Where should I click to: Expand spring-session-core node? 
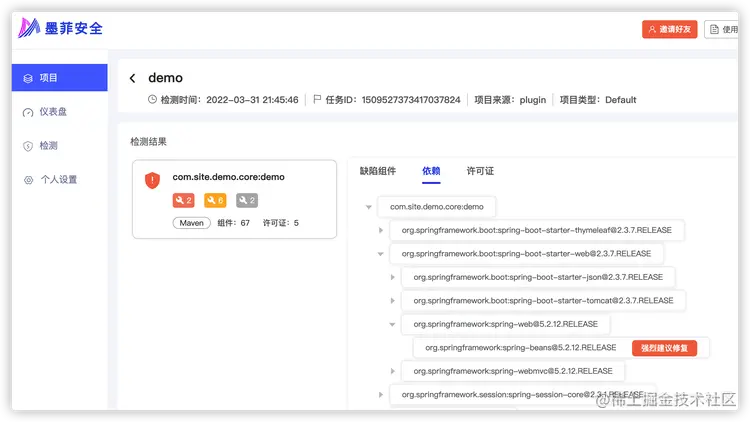[x=381, y=395]
